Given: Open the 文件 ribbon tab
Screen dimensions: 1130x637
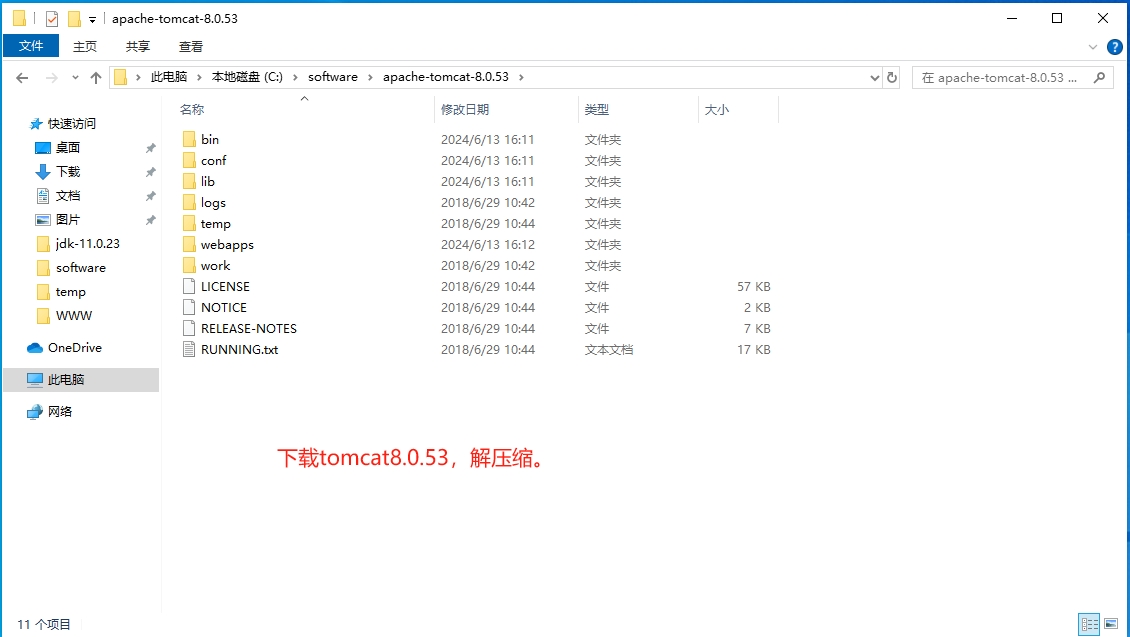Looking at the screenshot, I should pyautogui.click(x=31, y=45).
